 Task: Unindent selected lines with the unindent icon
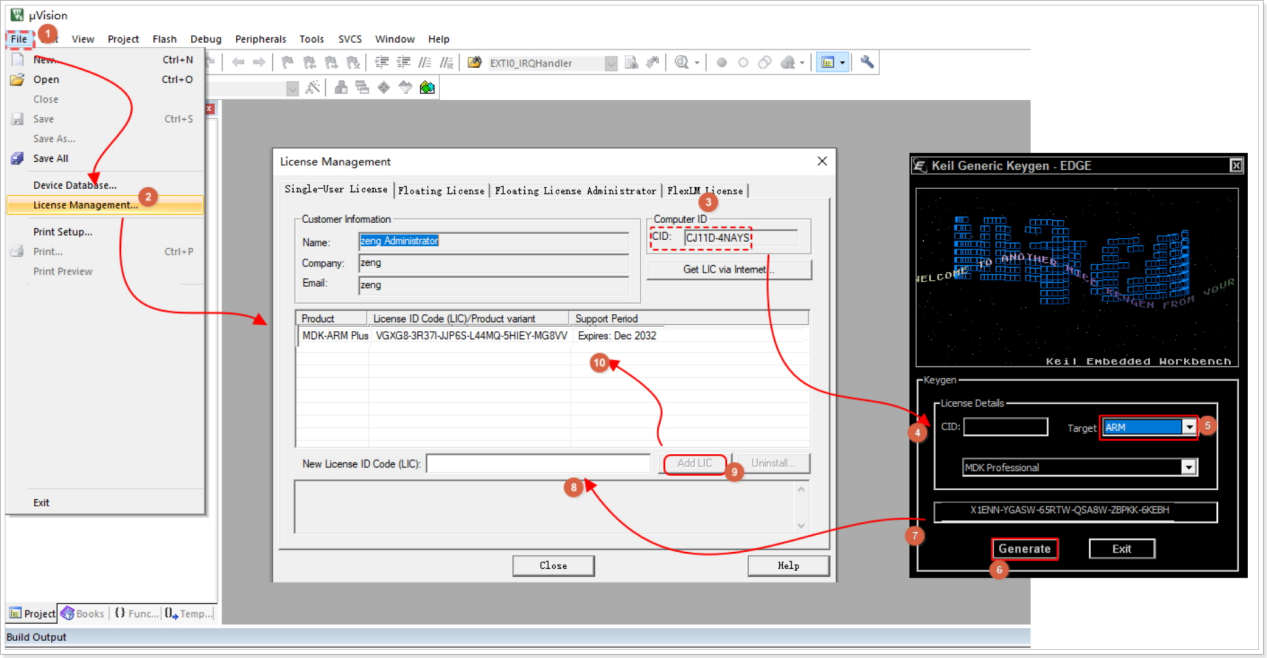tap(403, 62)
